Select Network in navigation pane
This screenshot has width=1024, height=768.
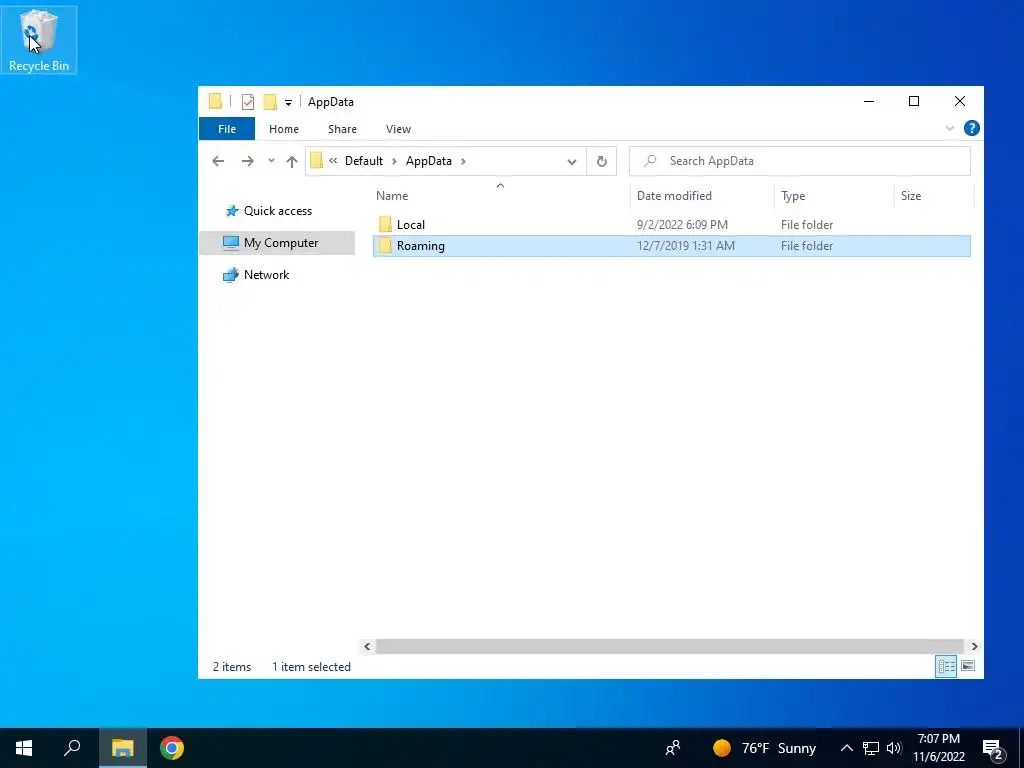[x=277, y=275]
